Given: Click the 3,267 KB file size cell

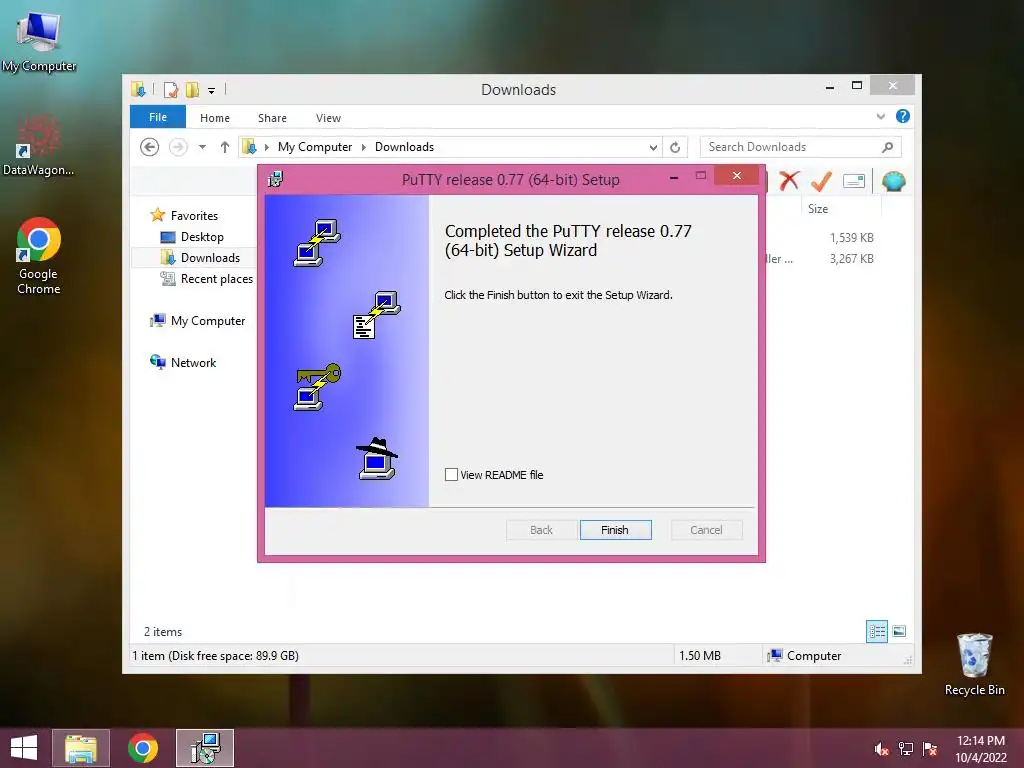Looking at the screenshot, I should (852, 259).
